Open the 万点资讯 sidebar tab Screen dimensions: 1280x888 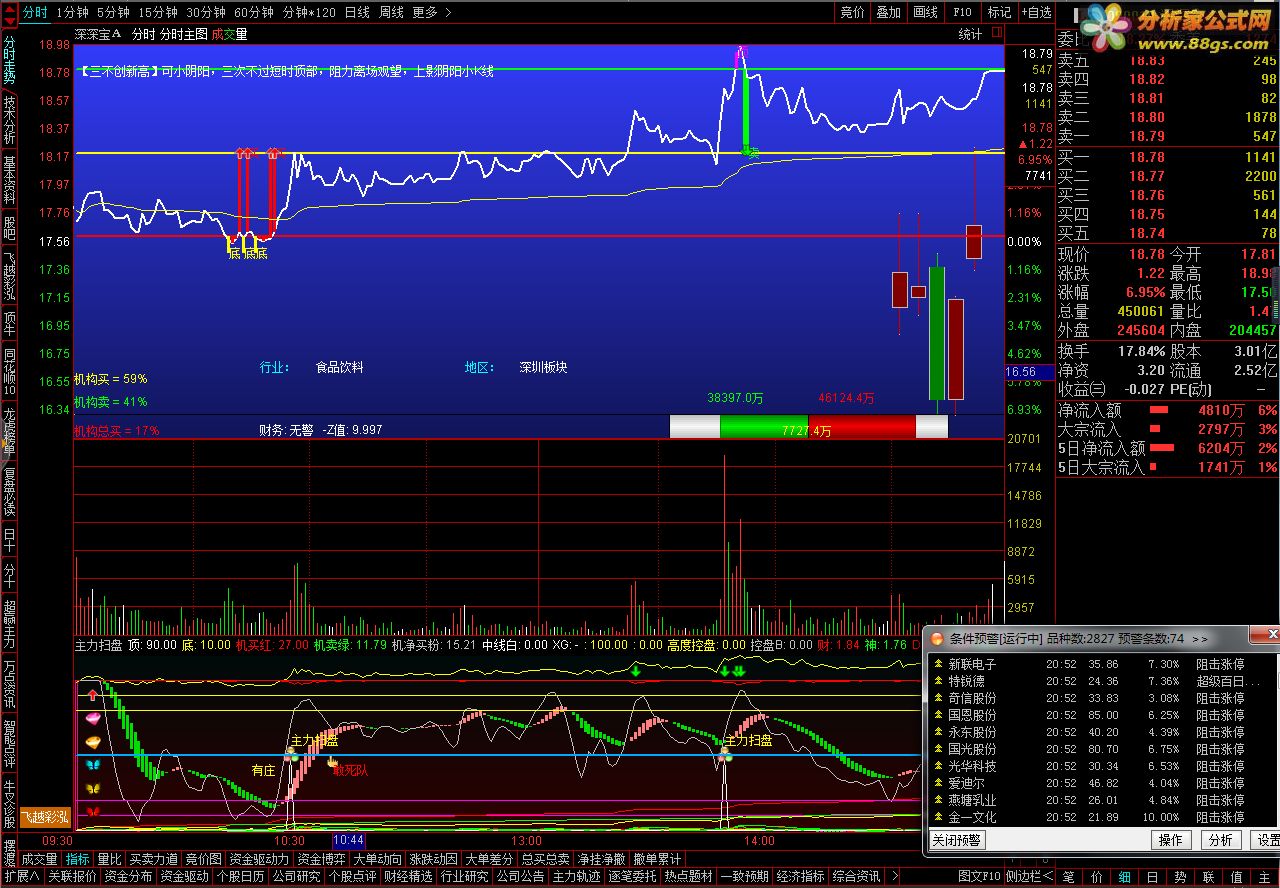click(x=9, y=685)
